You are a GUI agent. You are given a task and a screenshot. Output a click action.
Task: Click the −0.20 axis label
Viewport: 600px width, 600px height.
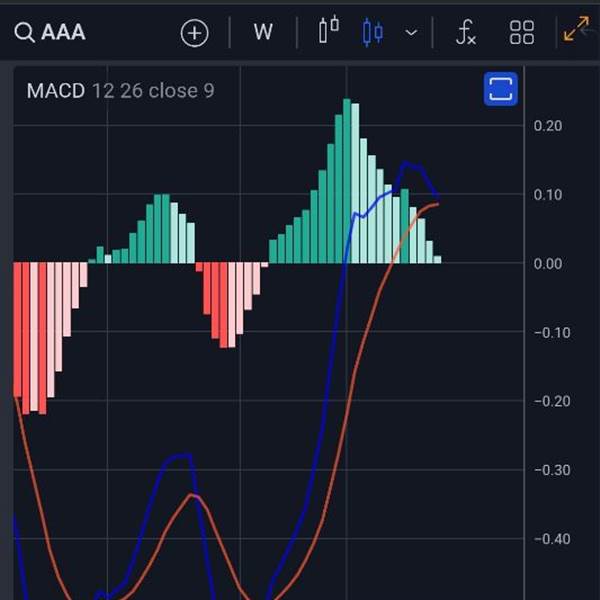552,401
